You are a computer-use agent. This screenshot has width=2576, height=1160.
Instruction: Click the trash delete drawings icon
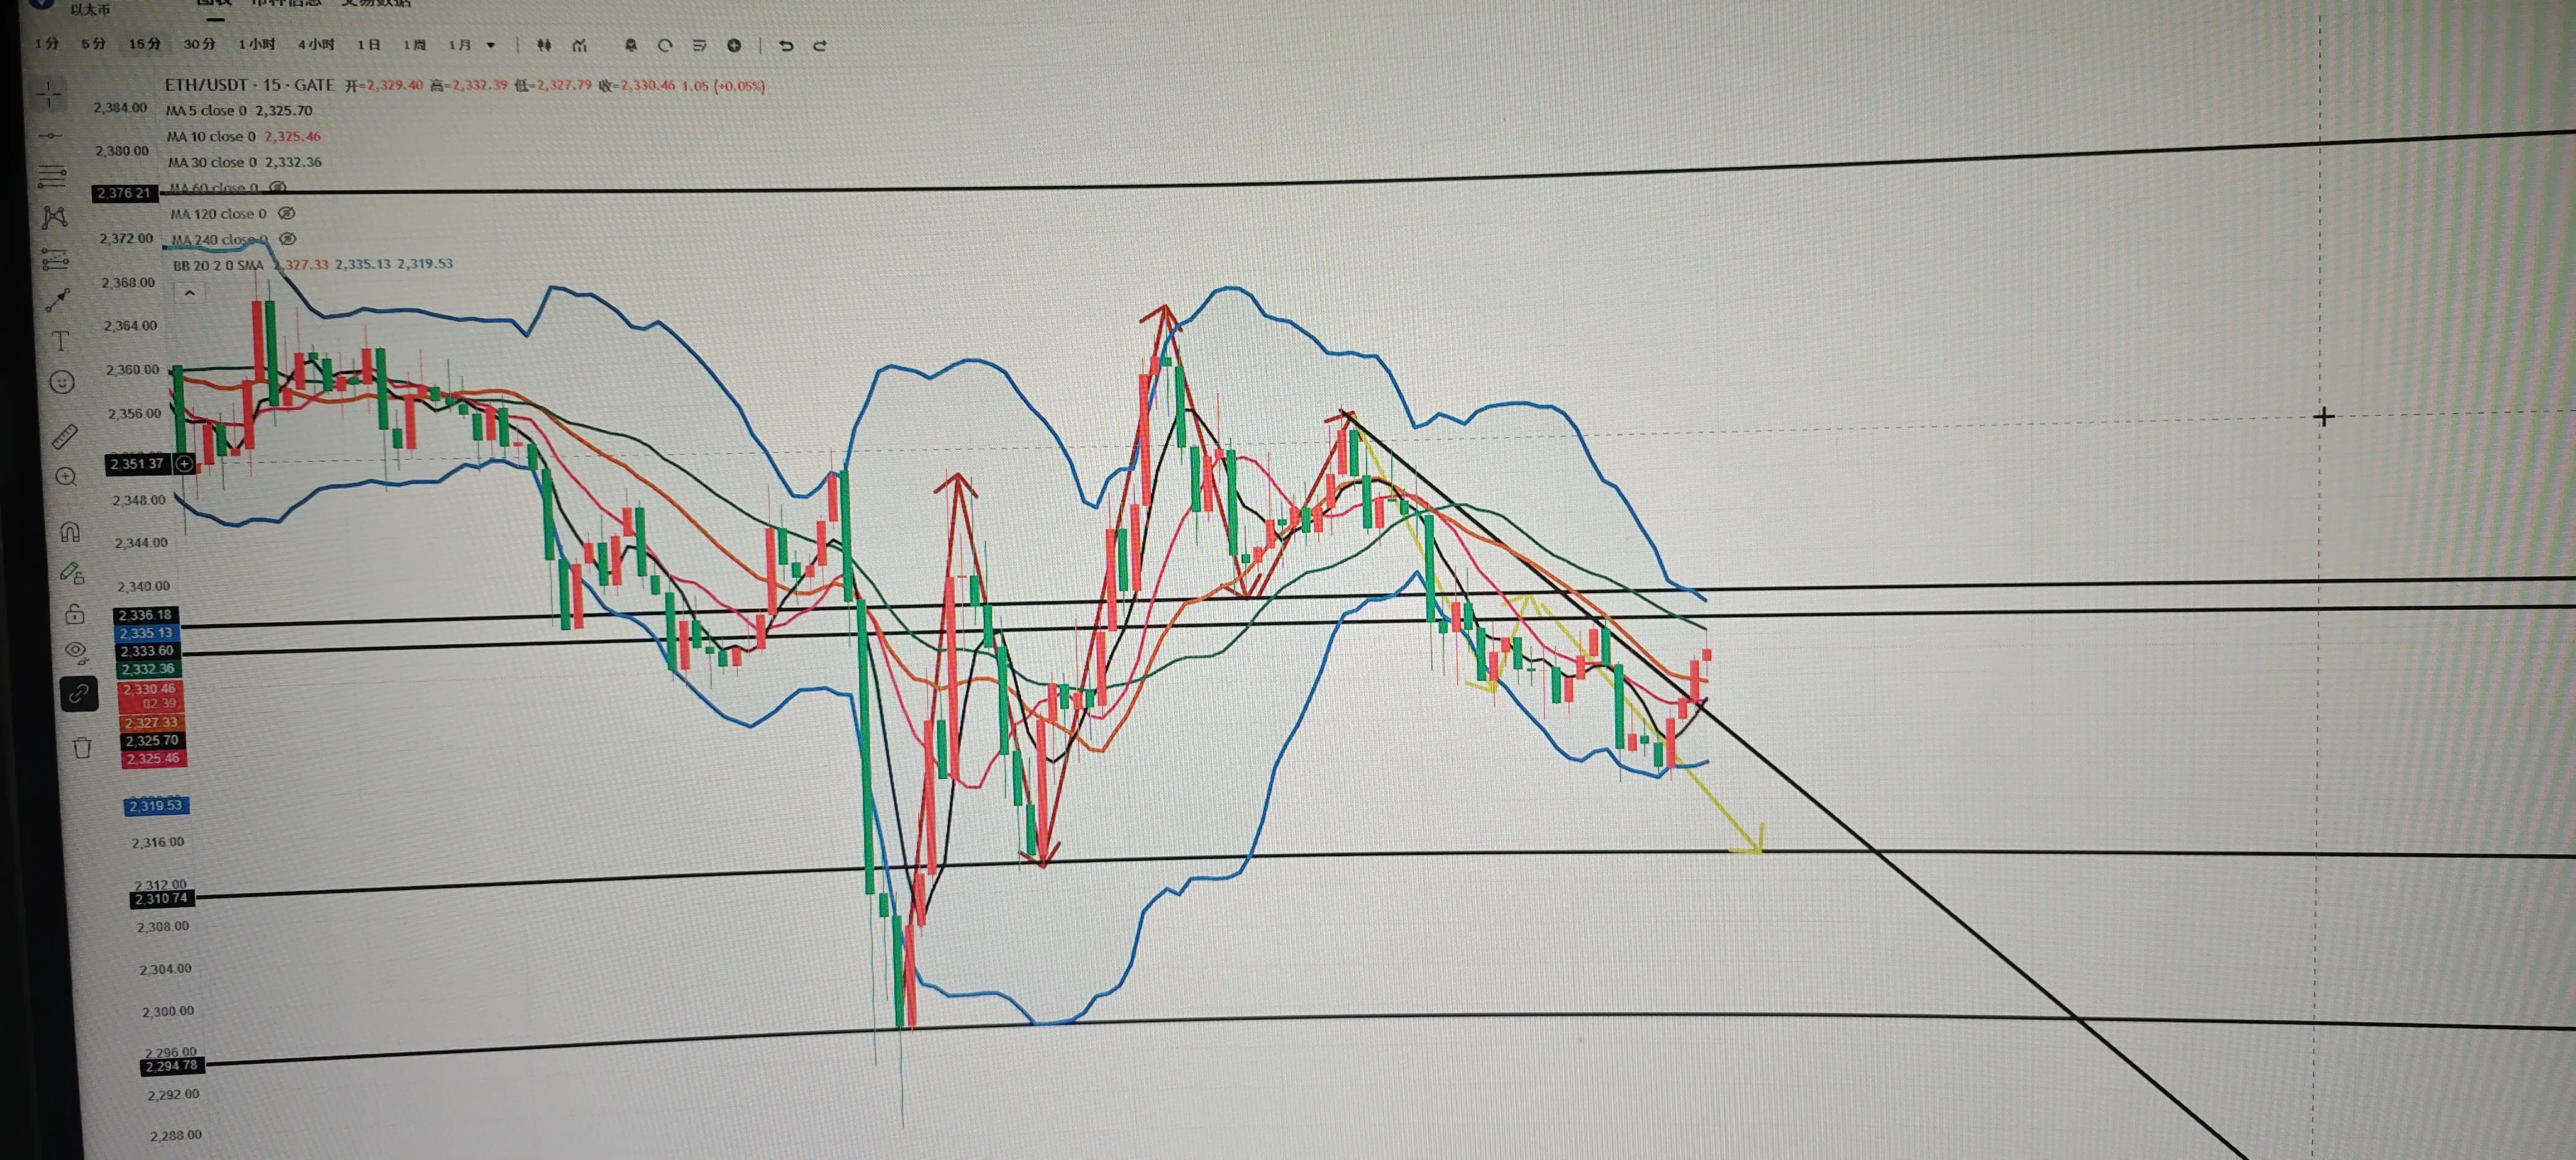82,747
